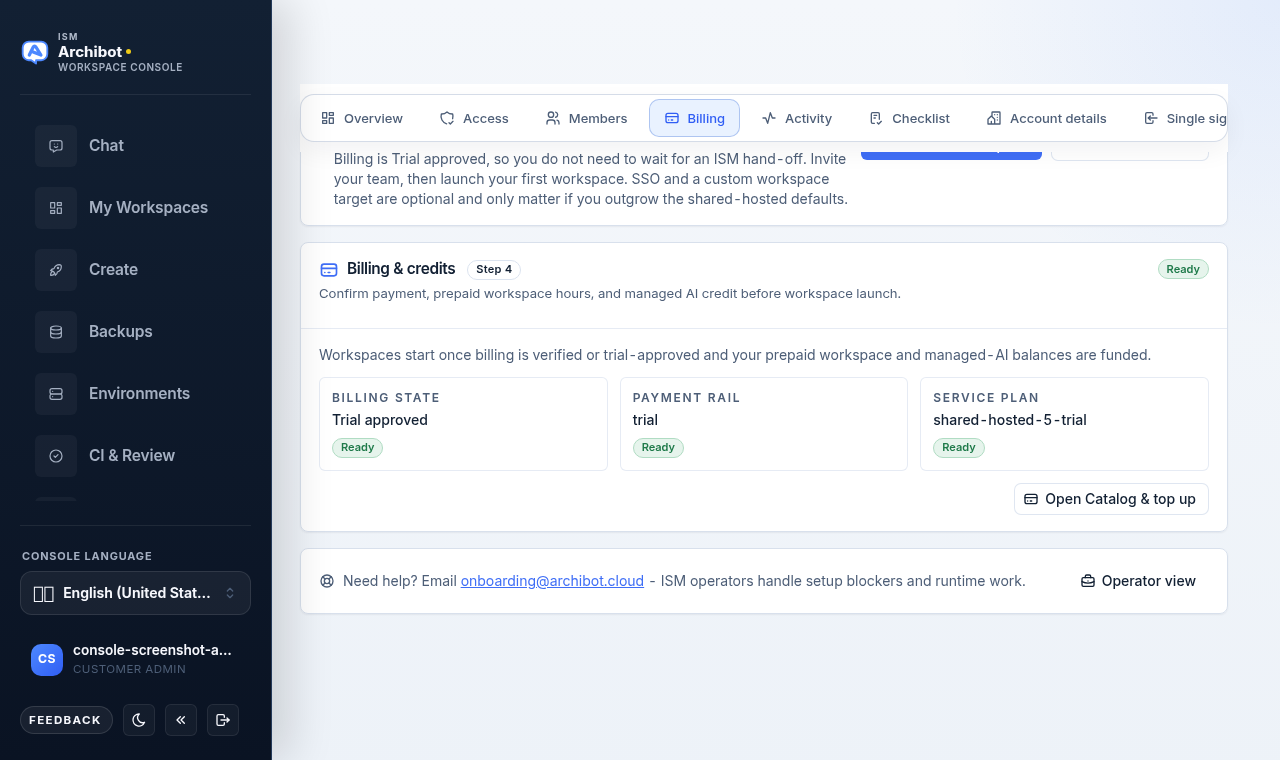The image size is (1280, 760).
Task: Click the payment rail value trial
Action: point(645,420)
